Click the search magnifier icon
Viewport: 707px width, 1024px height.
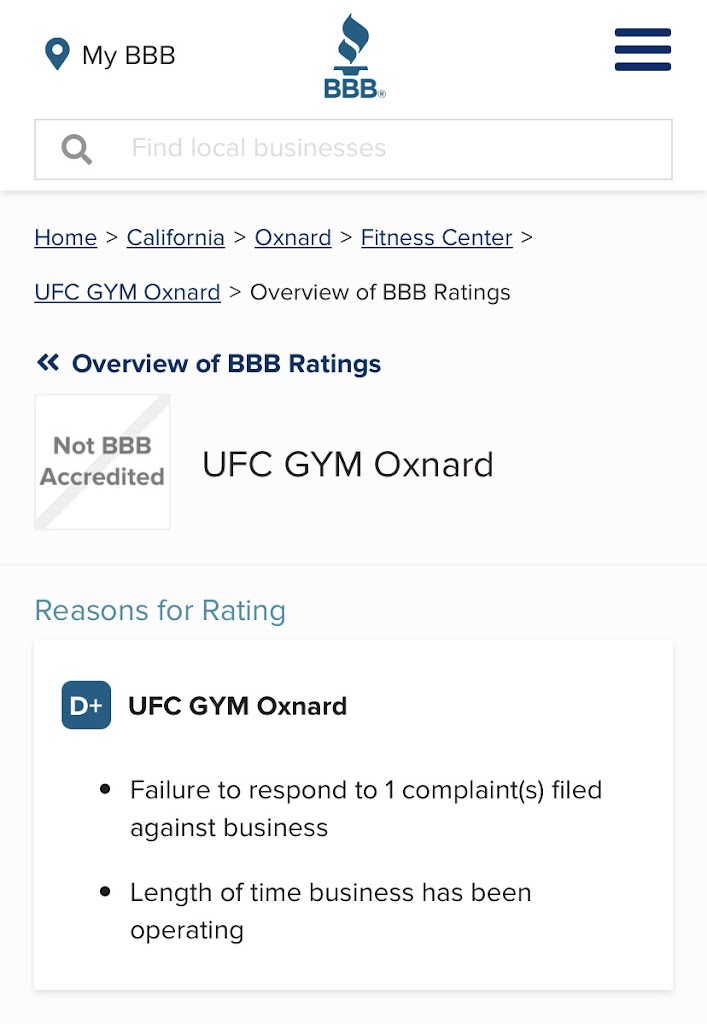tap(76, 149)
